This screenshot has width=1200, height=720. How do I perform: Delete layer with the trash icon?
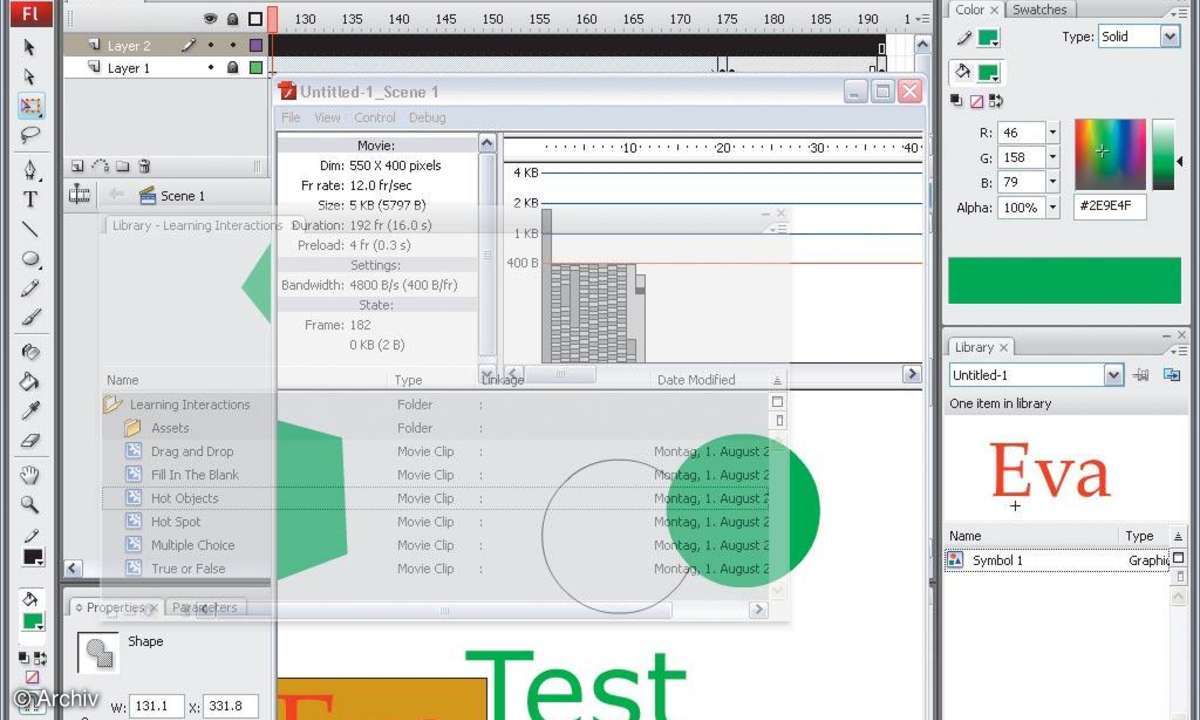tap(144, 166)
